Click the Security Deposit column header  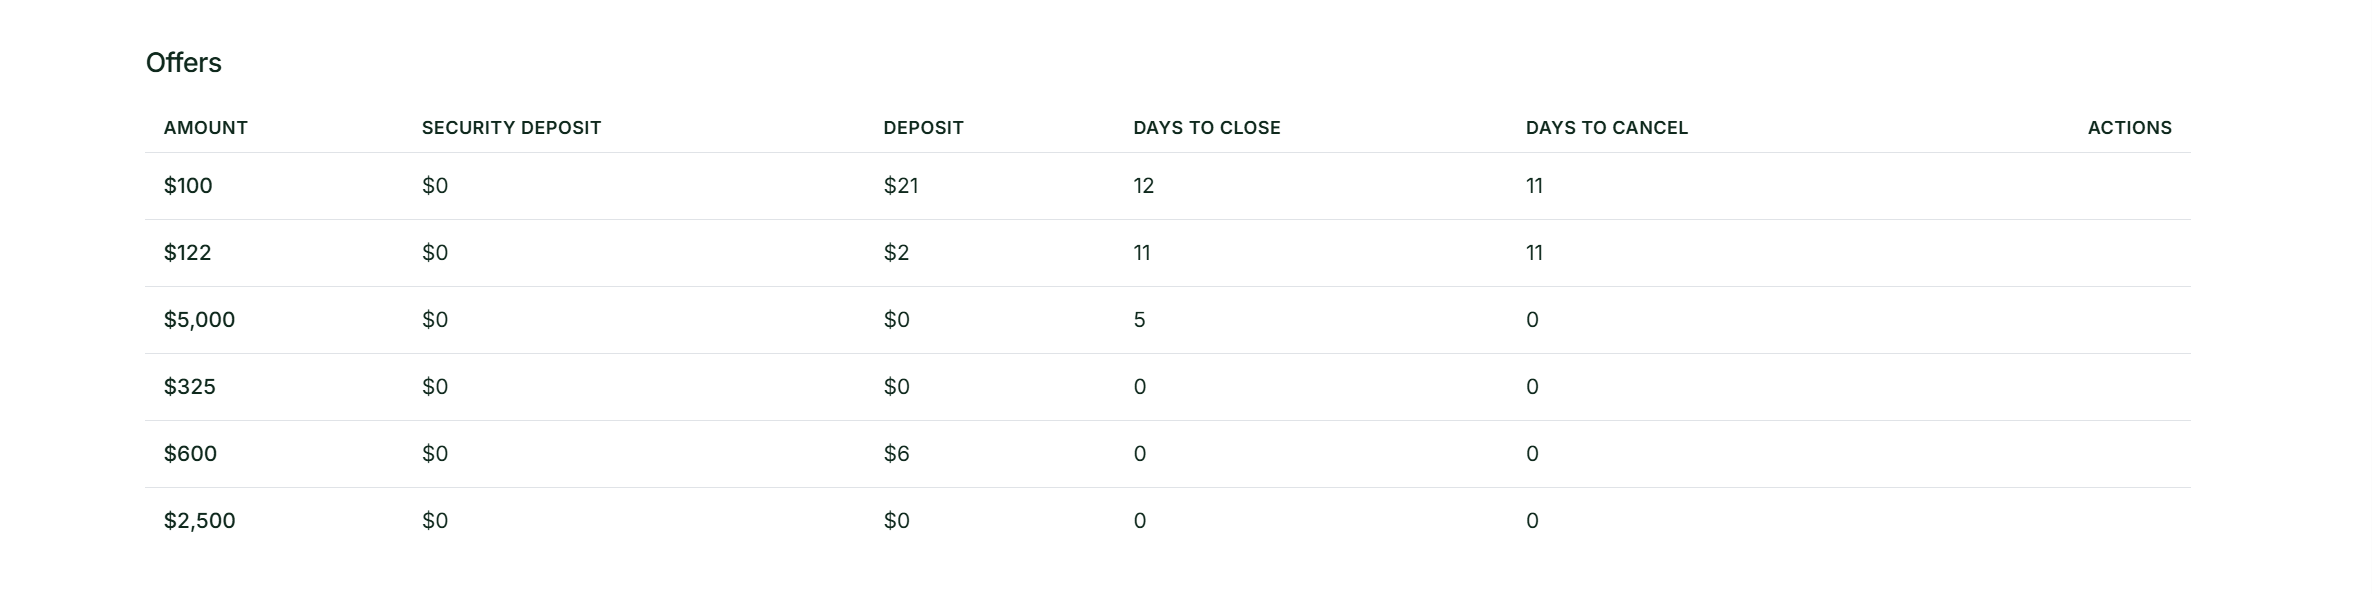click(x=511, y=128)
